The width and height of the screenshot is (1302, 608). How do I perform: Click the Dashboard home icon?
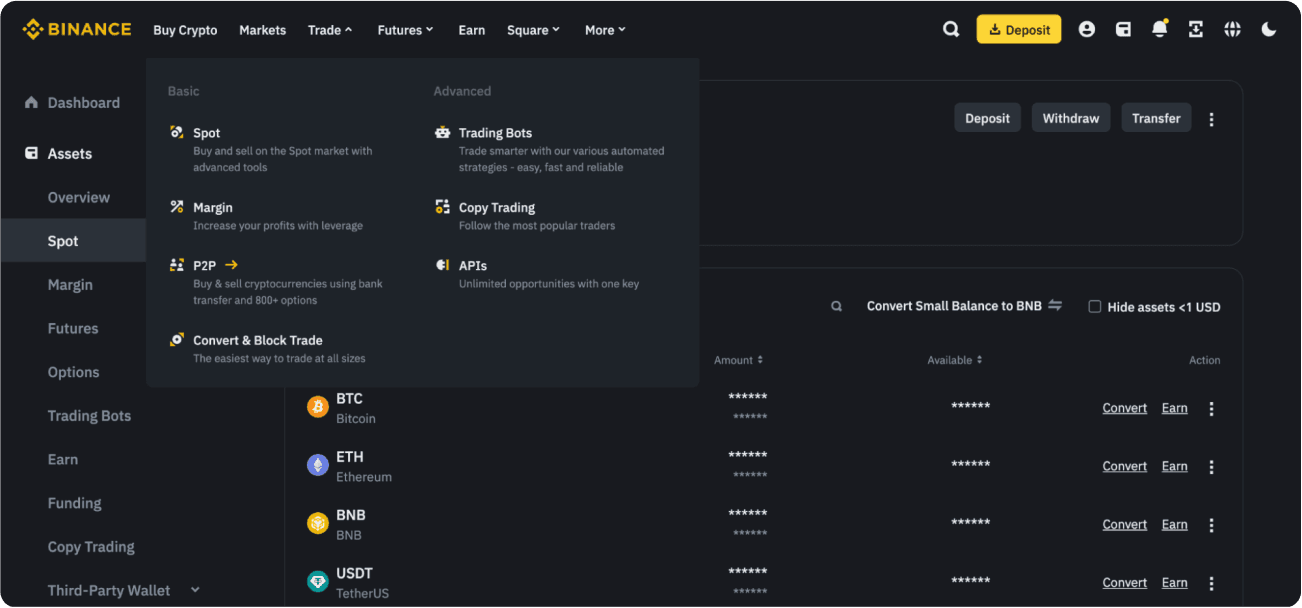pyautogui.click(x=31, y=102)
